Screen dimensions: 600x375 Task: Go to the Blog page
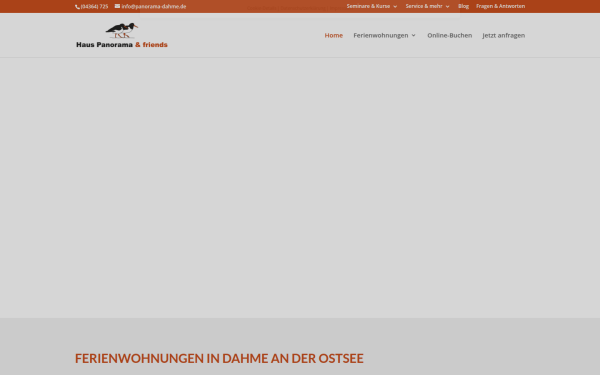pyautogui.click(x=463, y=6)
